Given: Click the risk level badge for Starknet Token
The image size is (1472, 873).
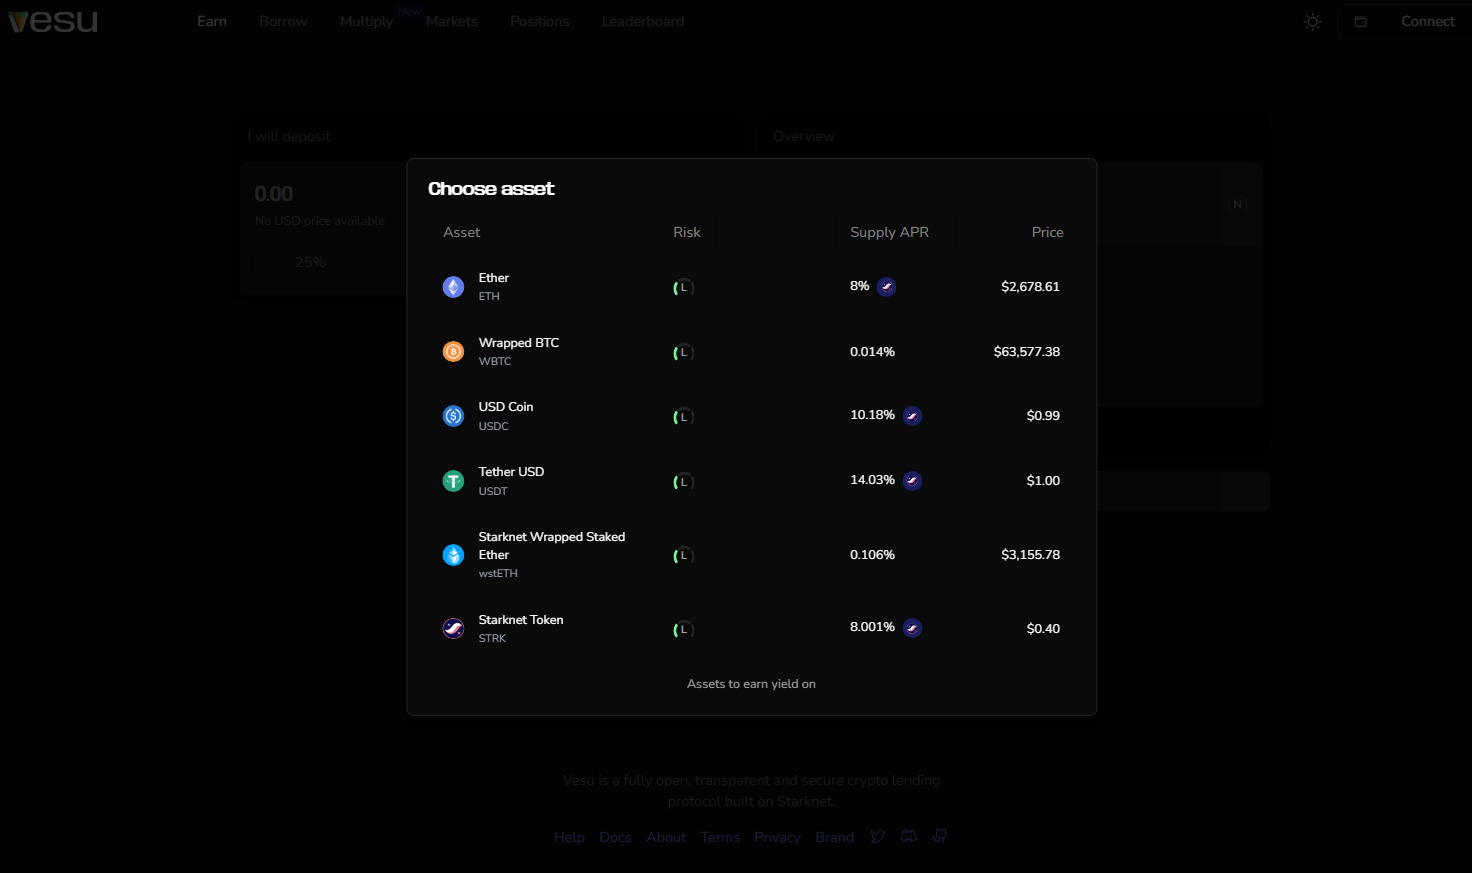Looking at the screenshot, I should pyautogui.click(x=683, y=630).
